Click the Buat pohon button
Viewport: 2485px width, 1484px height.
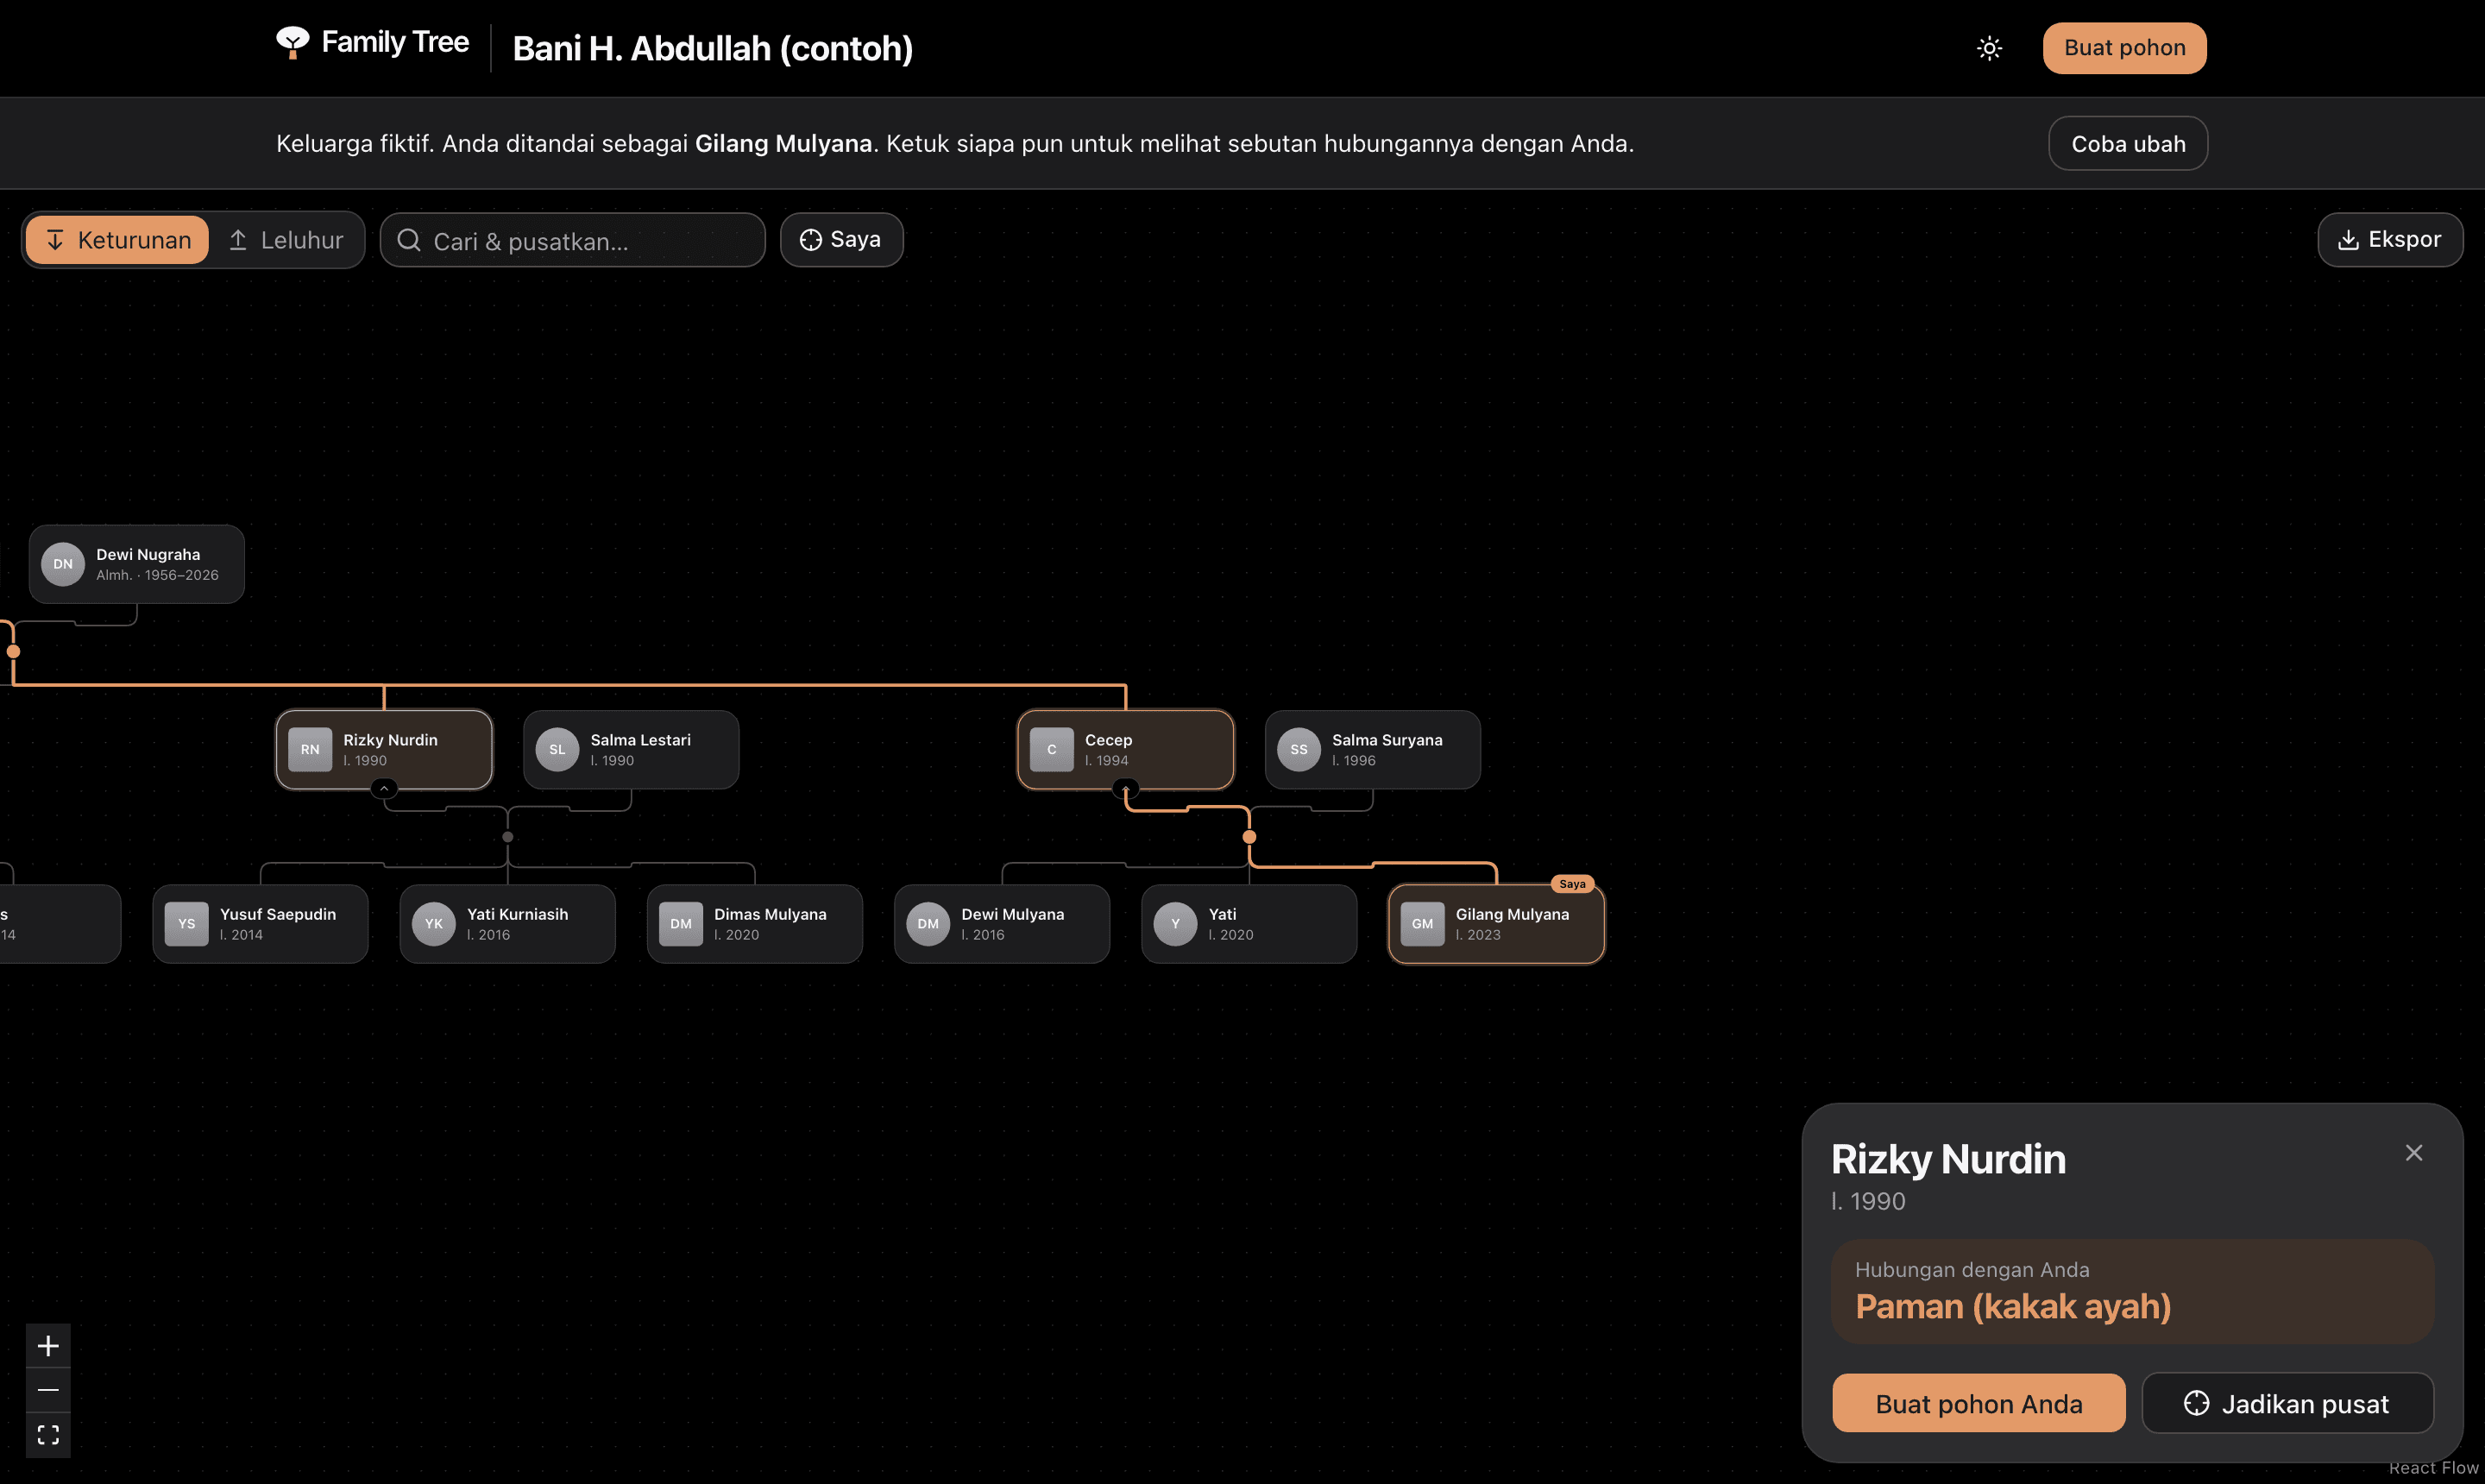2124,48
